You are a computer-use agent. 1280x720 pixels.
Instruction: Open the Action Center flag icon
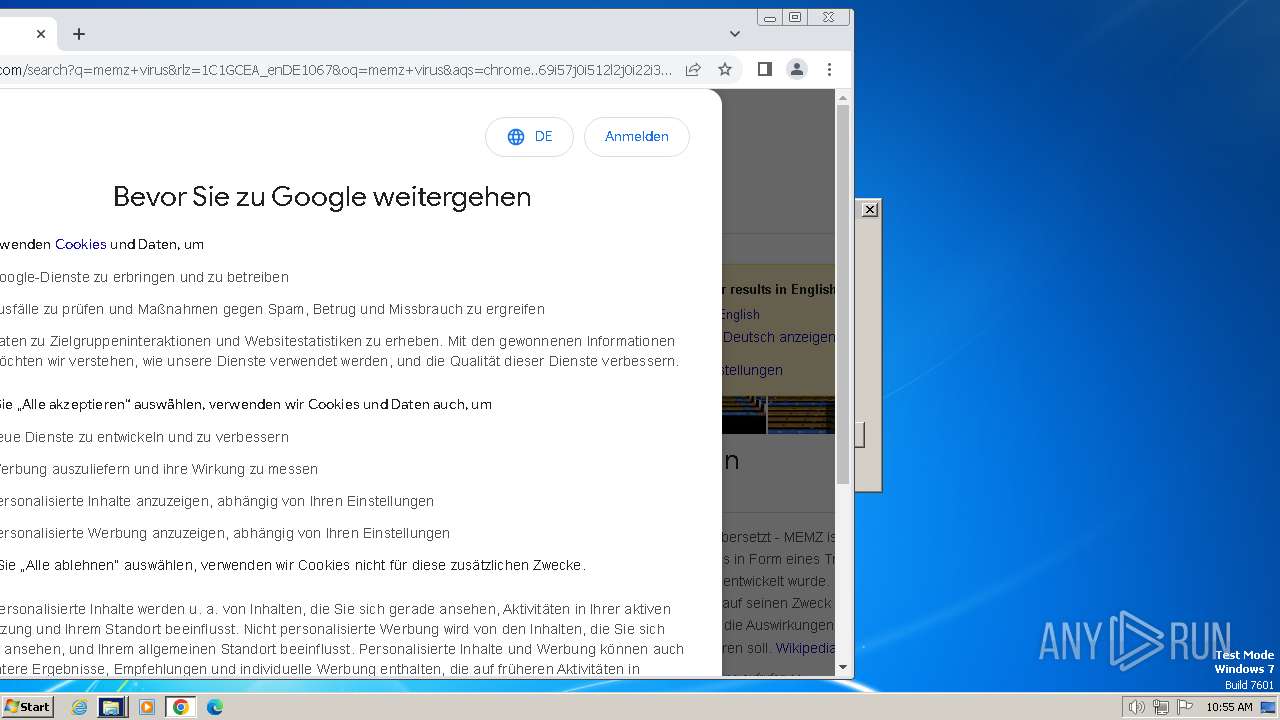(x=1185, y=707)
